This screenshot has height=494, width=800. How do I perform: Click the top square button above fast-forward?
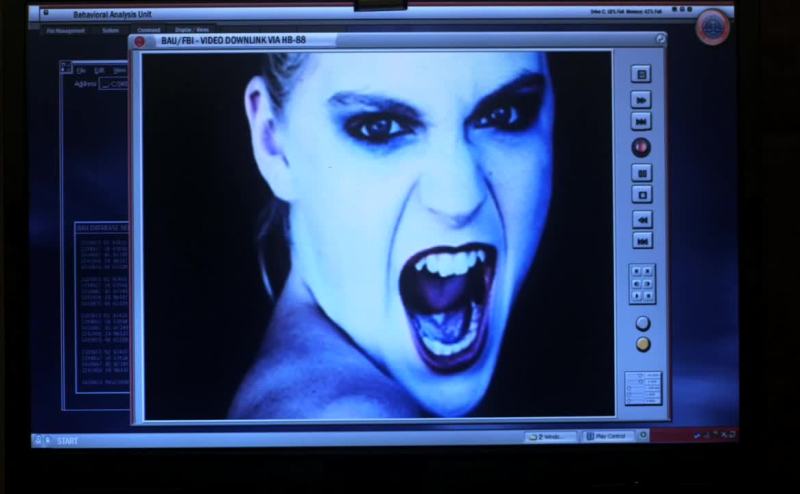pos(641,74)
